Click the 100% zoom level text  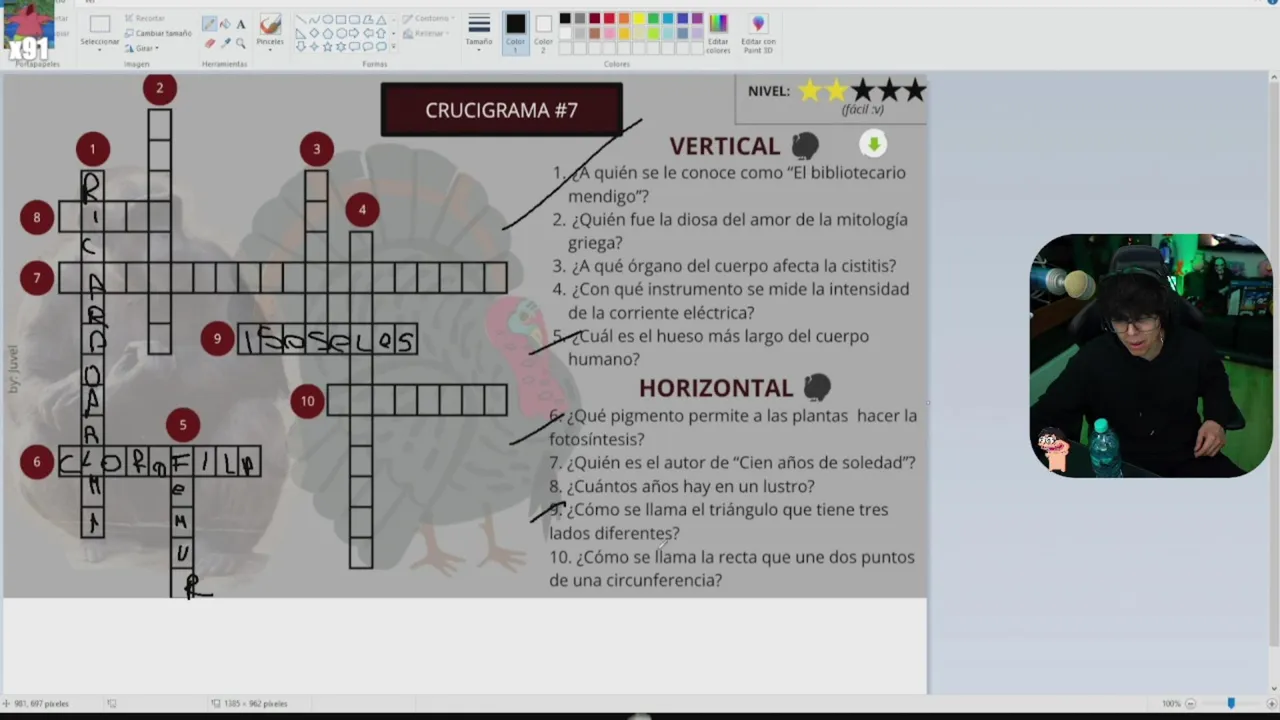pos(1171,703)
